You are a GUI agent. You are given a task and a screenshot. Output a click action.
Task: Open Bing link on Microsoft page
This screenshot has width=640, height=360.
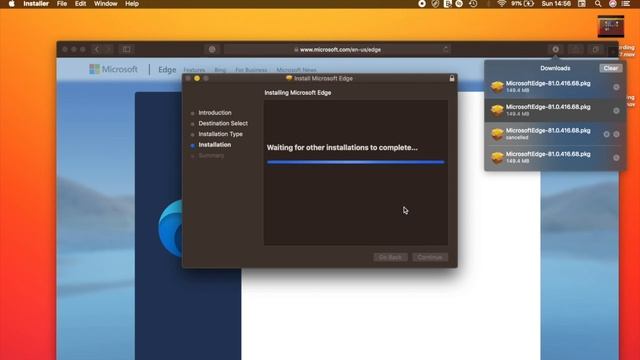[220, 70]
